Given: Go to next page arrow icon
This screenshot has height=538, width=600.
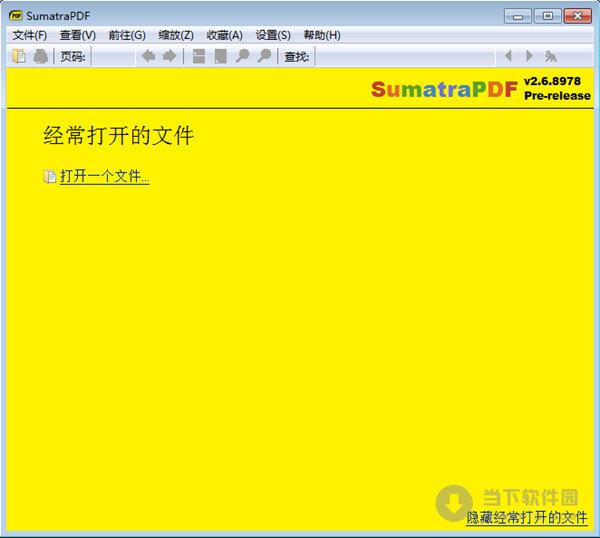Looking at the screenshot, I should [x=170, y=56].
